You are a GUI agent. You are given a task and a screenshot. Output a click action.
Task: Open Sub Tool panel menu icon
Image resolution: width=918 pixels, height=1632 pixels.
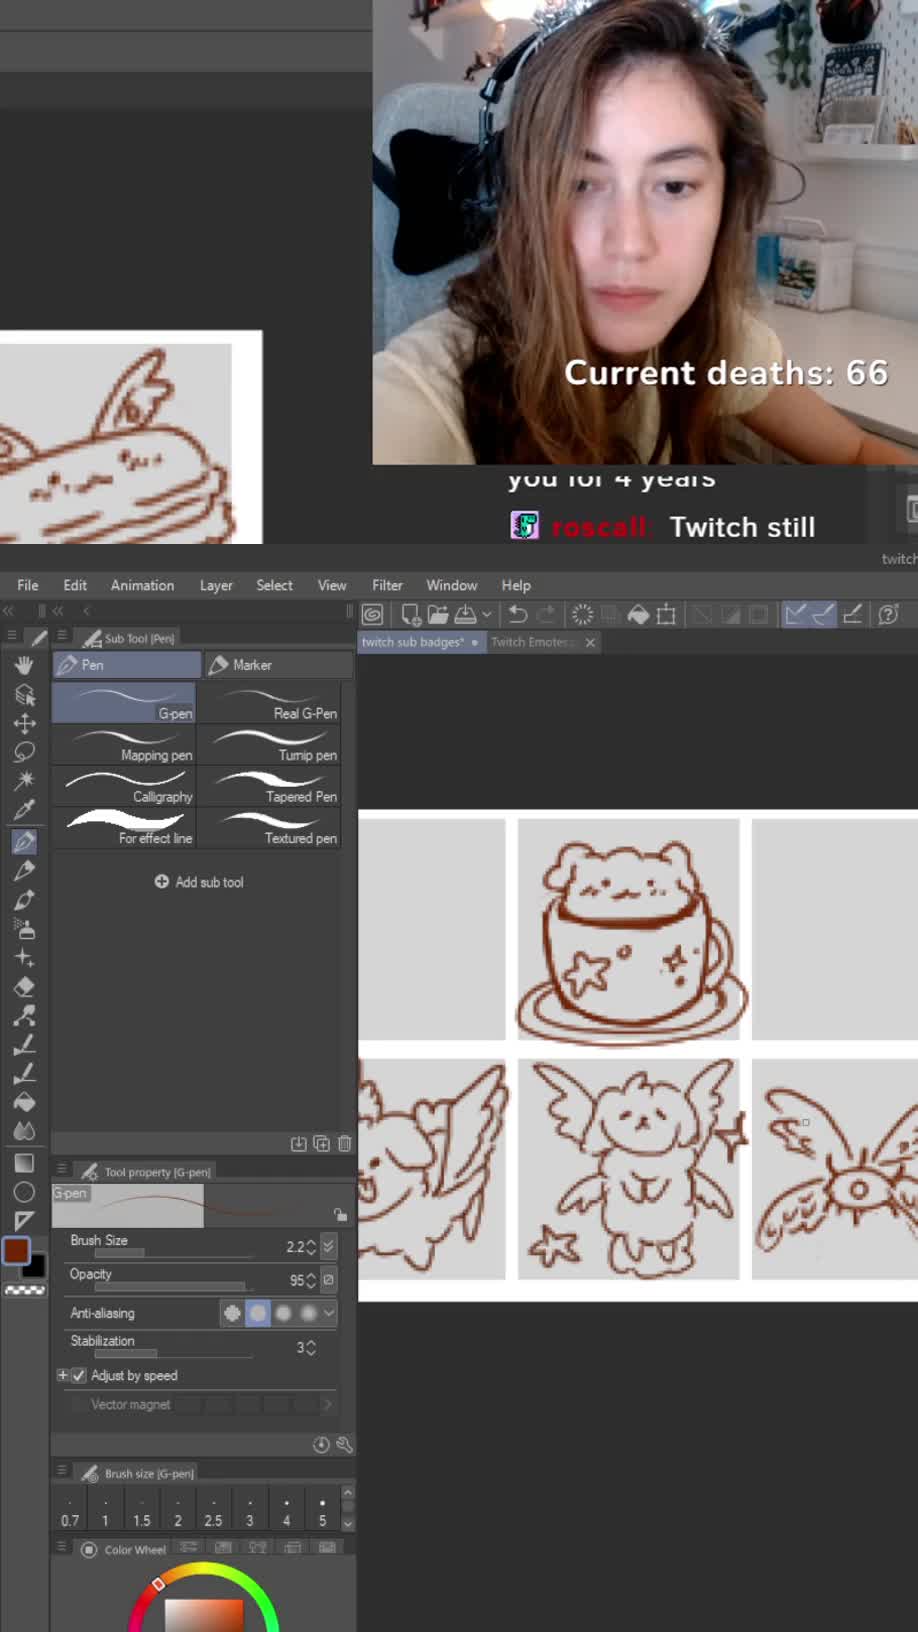coord(62,636)
